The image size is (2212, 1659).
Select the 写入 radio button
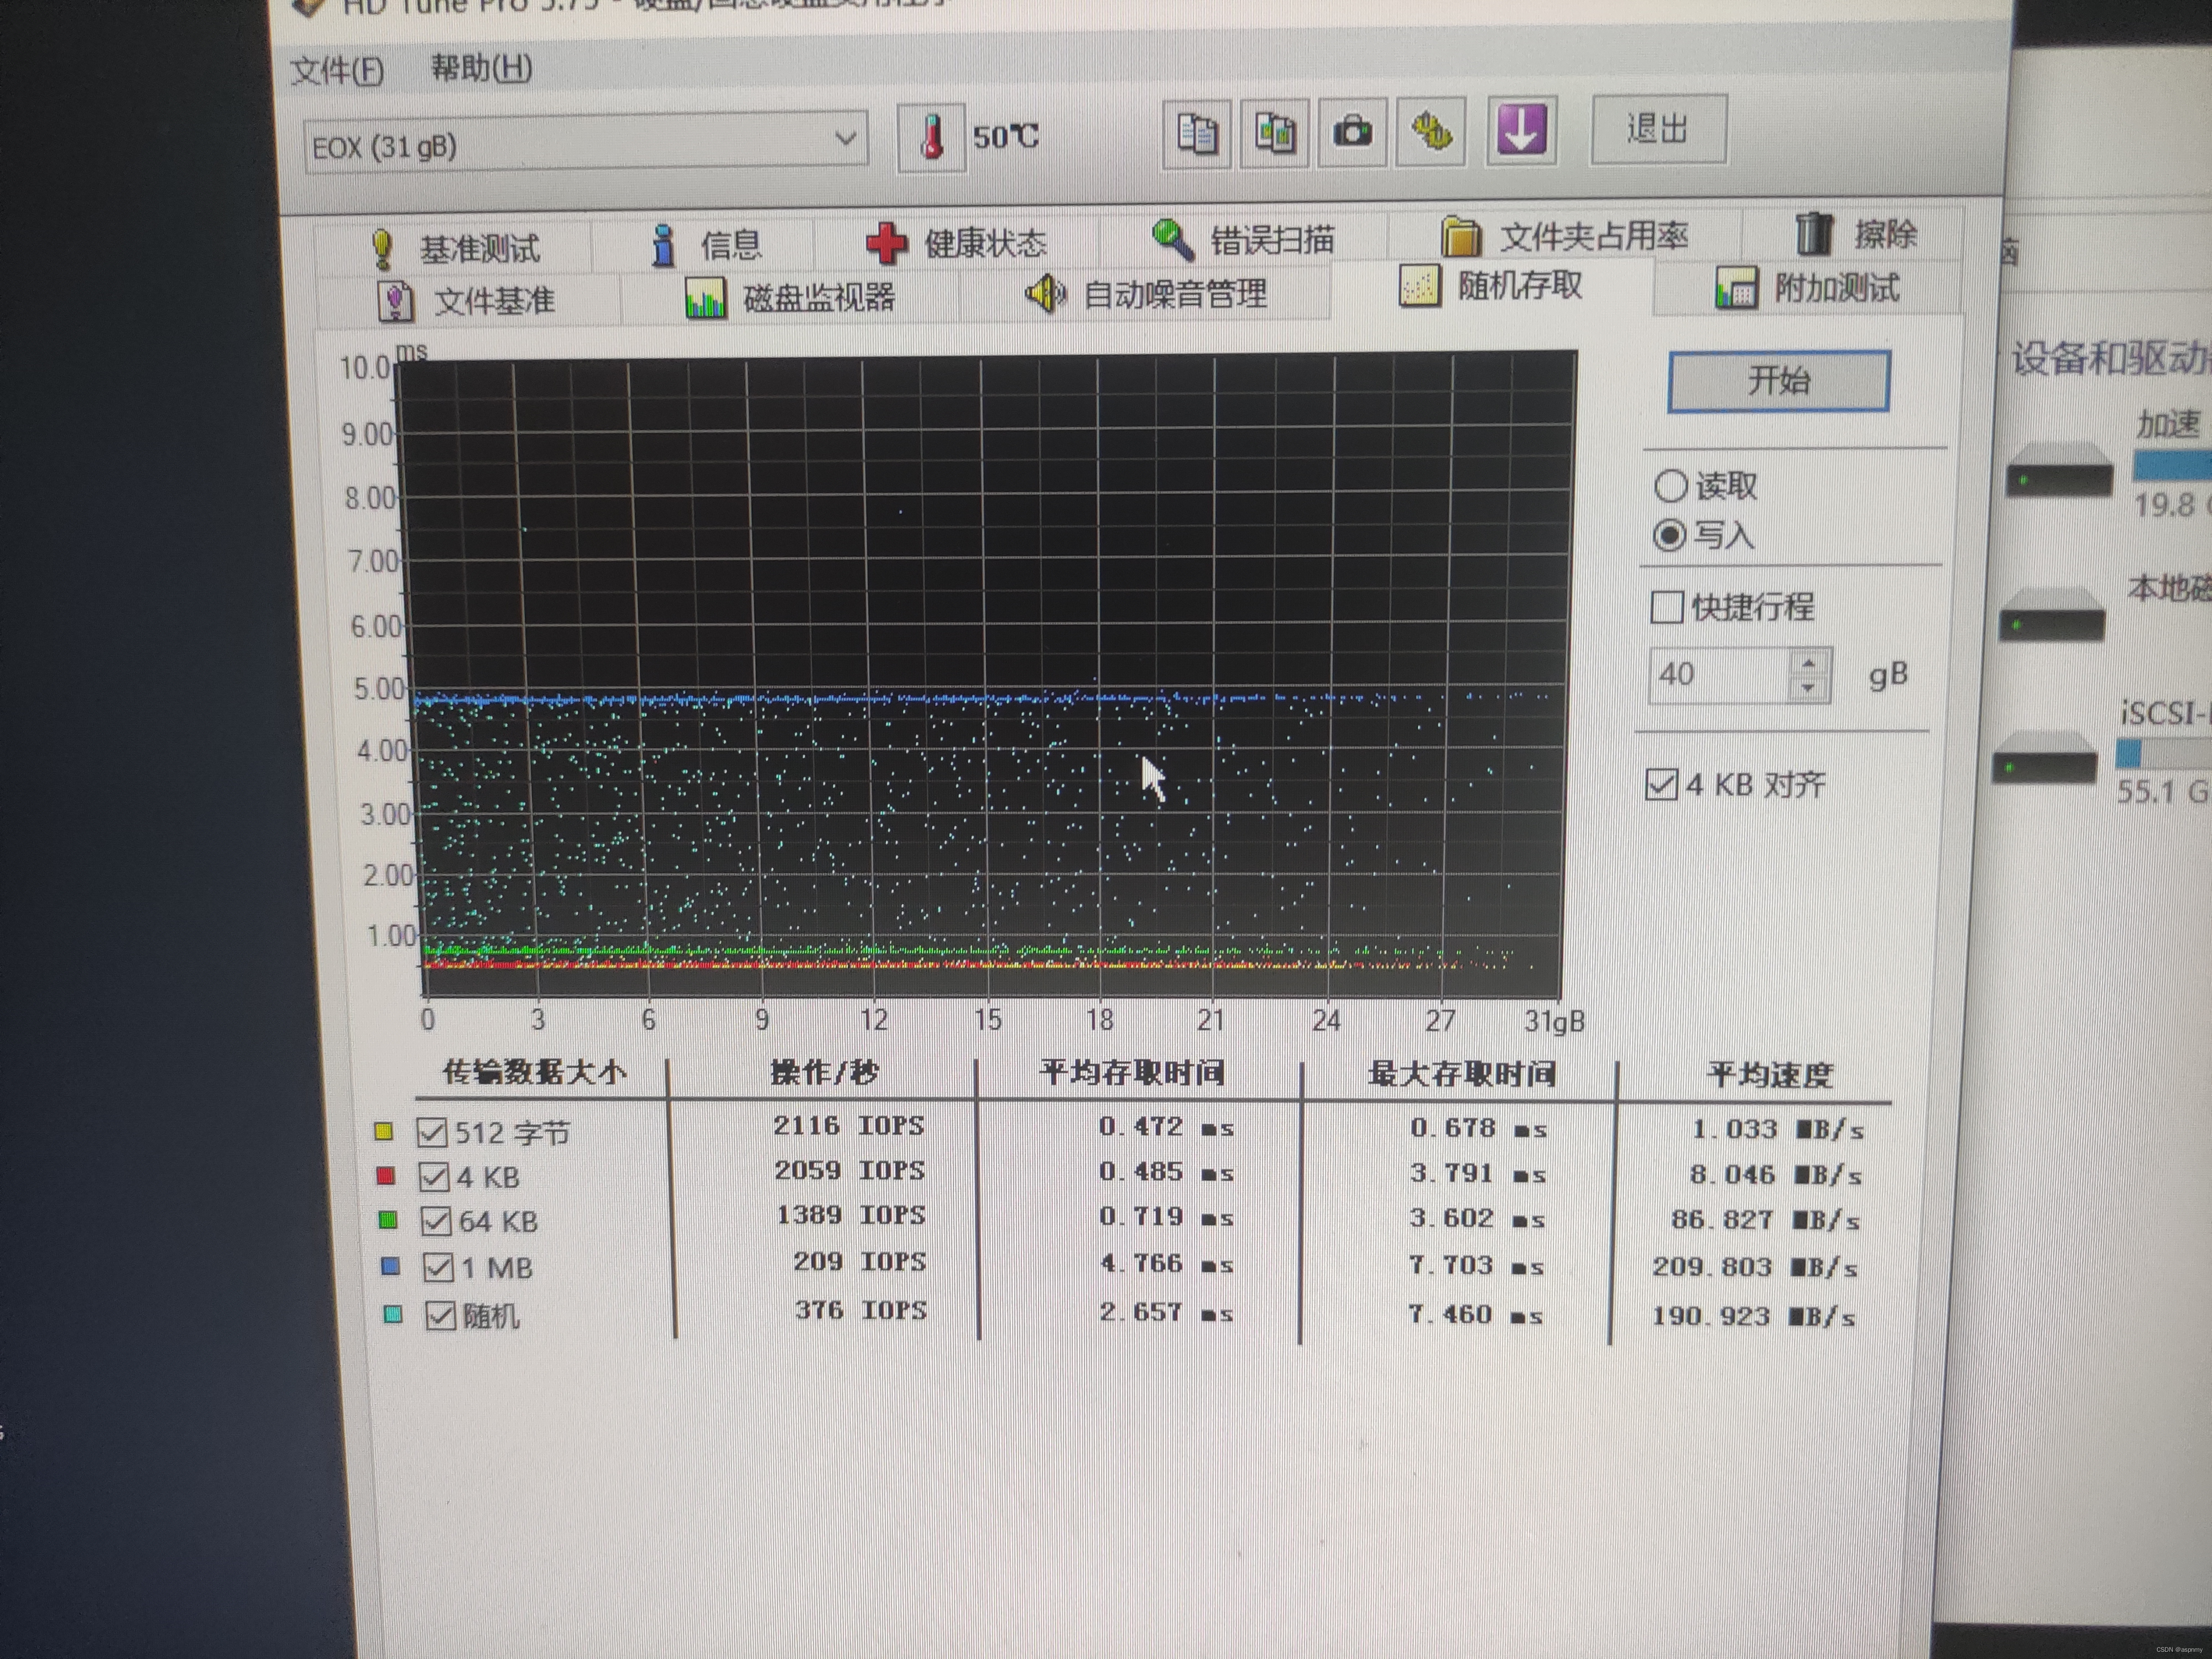click(x=1669, y=535)
